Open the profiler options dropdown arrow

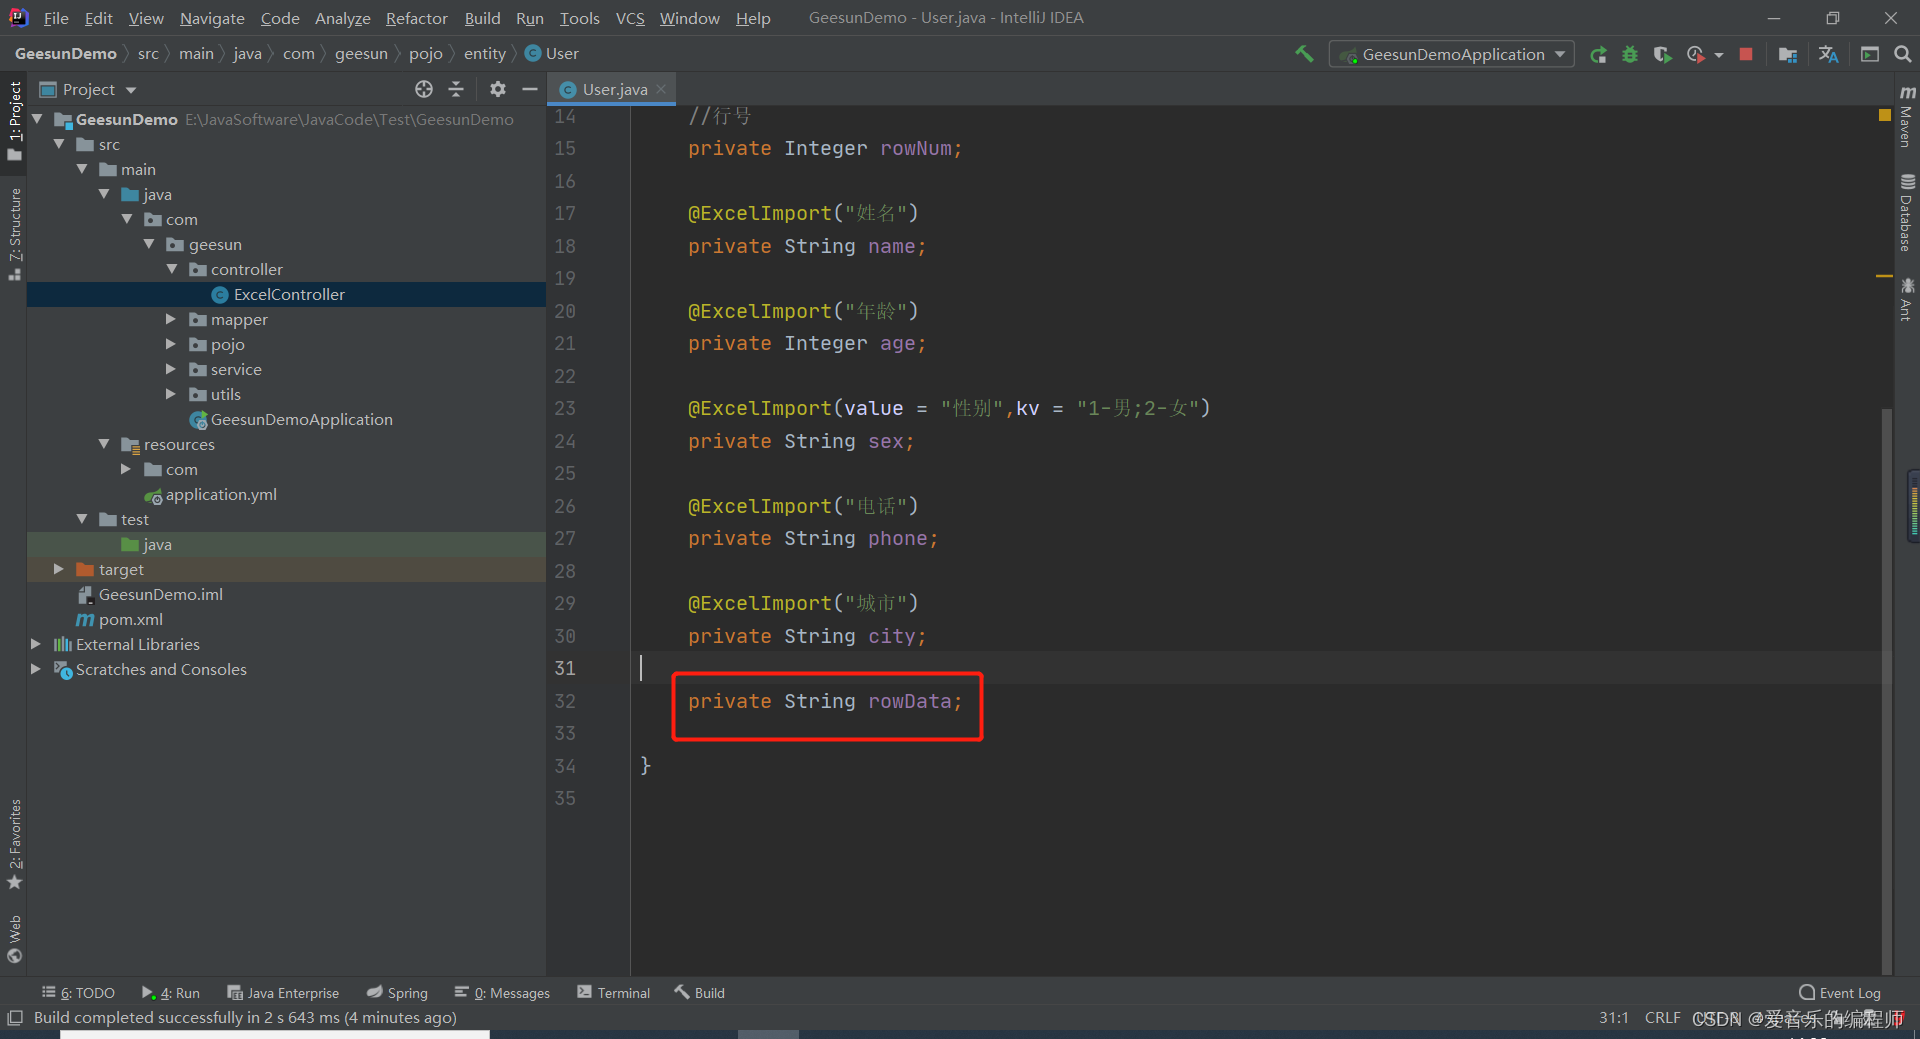1719,55
